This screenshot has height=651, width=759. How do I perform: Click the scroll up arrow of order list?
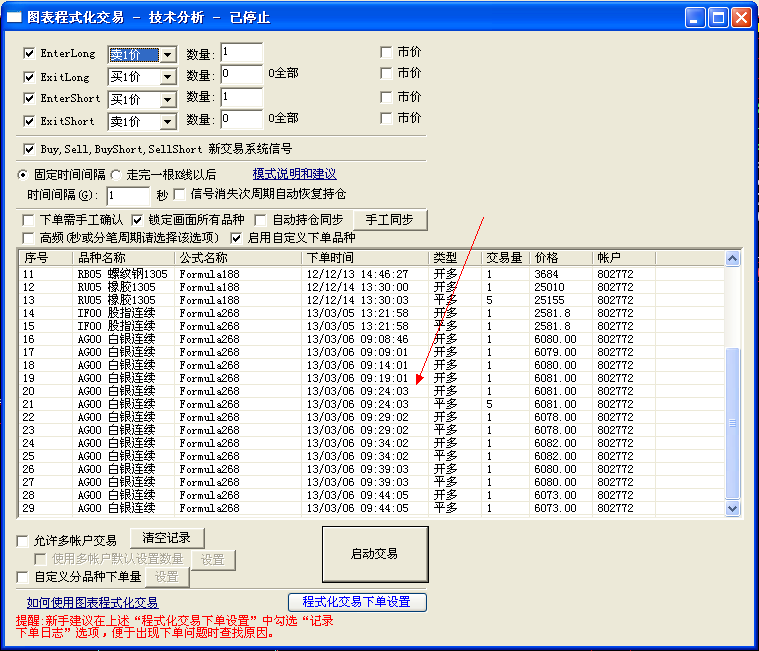point(733,259)
